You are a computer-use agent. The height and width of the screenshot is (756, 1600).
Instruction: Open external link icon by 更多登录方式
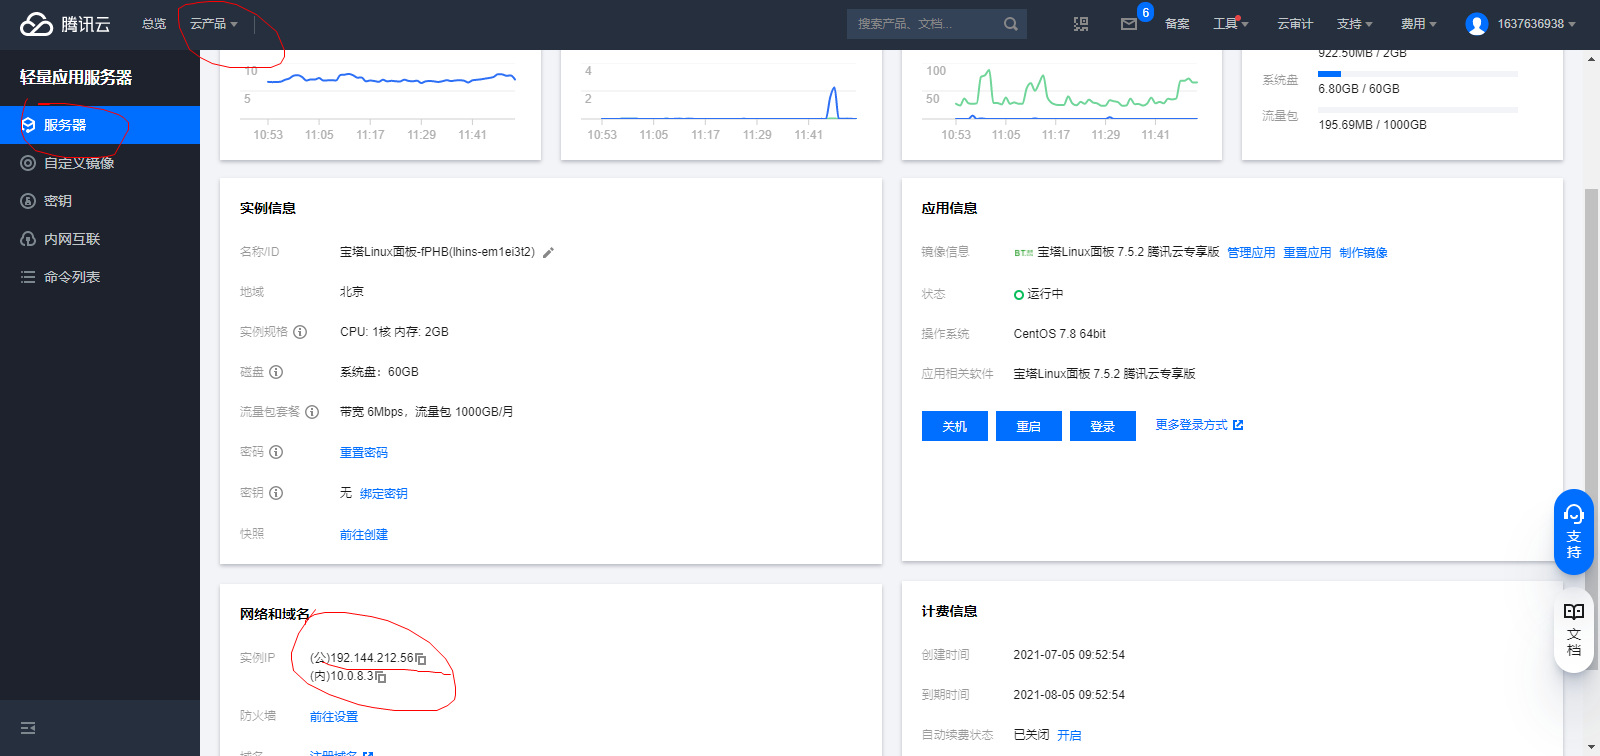coord(1238,425)
